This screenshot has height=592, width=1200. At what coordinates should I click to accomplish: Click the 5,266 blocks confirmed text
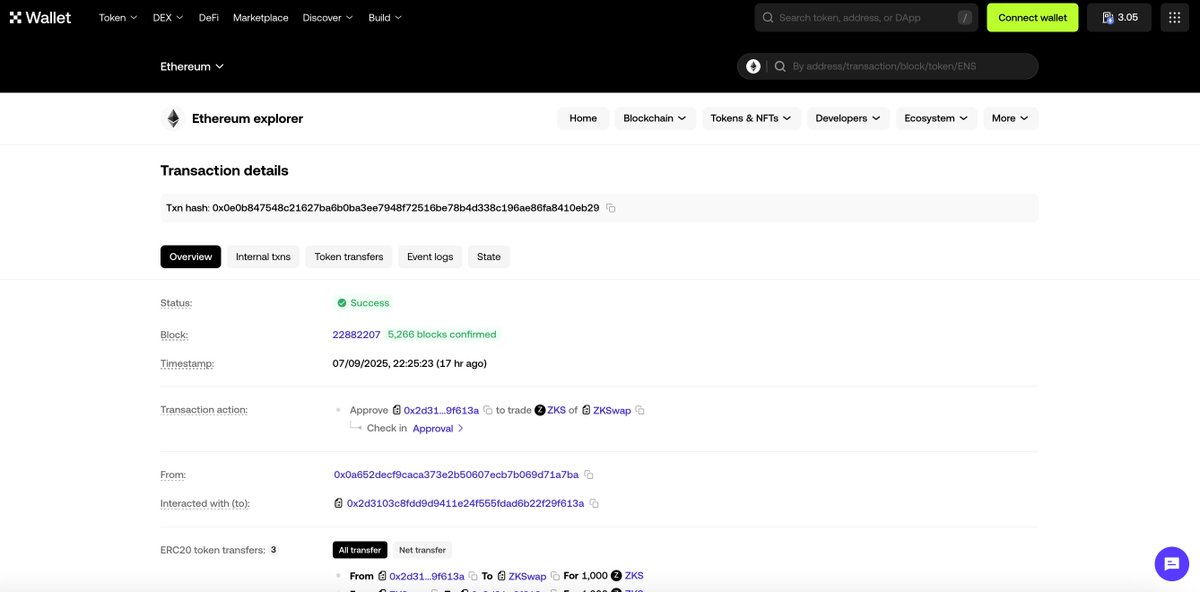(442, 334)
